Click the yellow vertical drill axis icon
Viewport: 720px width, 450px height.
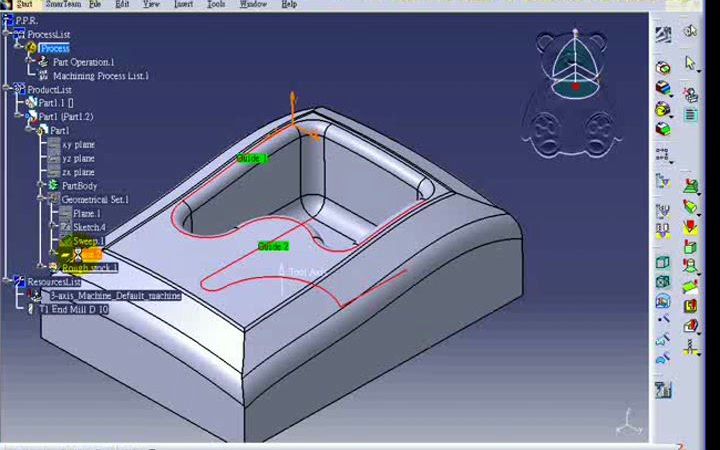pyautogui.click(x=690, y=347)
